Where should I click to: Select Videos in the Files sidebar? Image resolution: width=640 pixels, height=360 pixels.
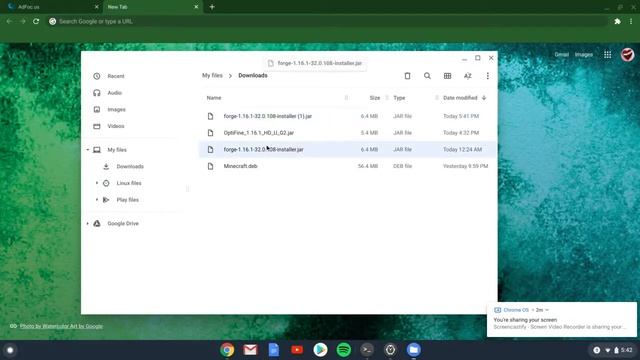[x=116, y=126]
